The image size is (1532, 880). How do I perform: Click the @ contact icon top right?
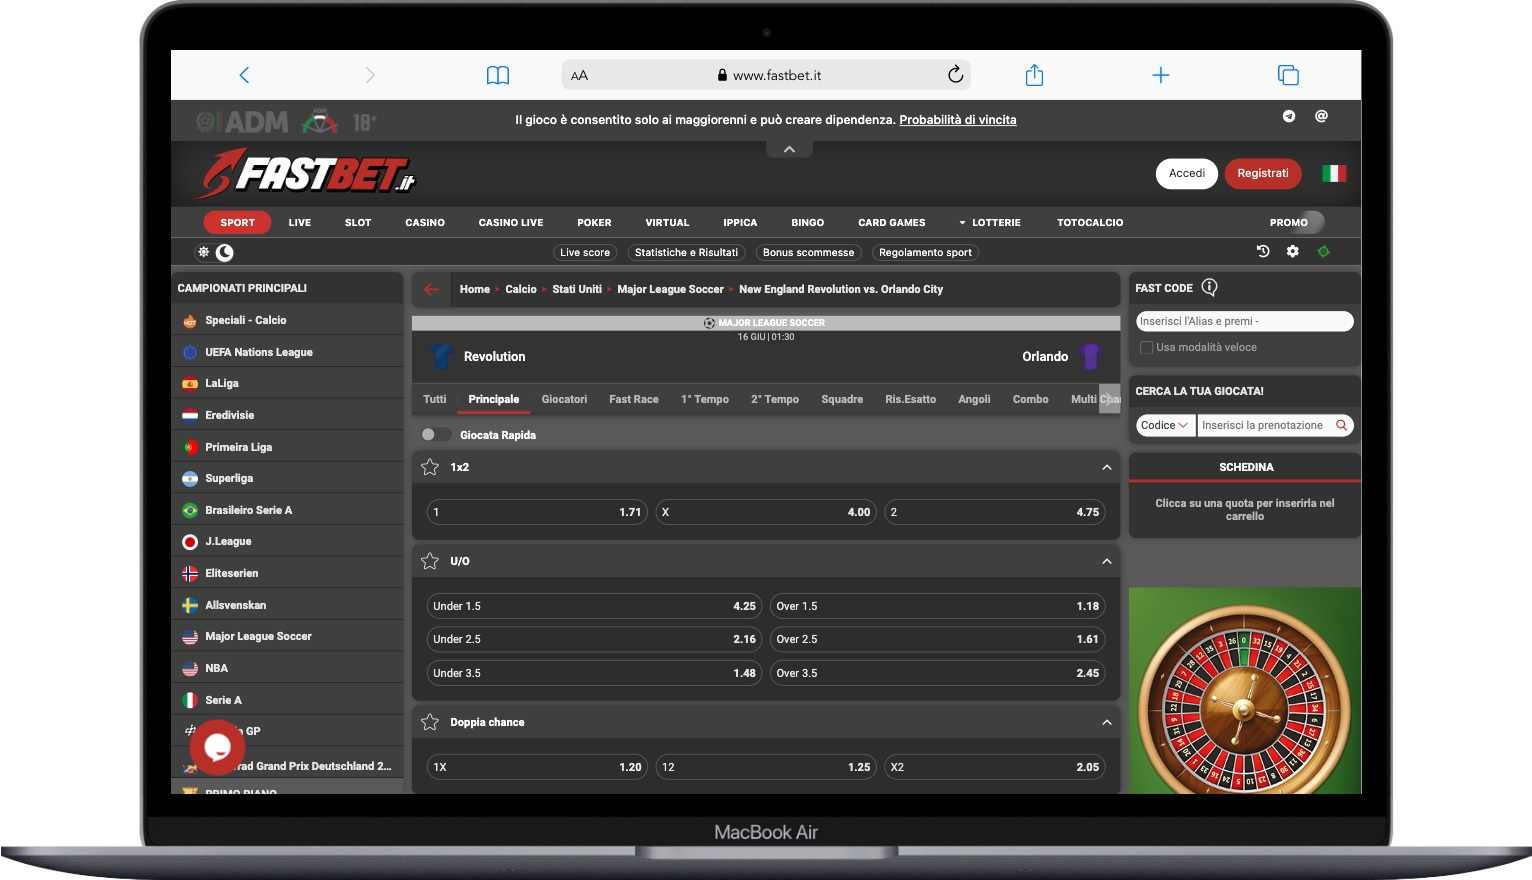[1321, 117]
